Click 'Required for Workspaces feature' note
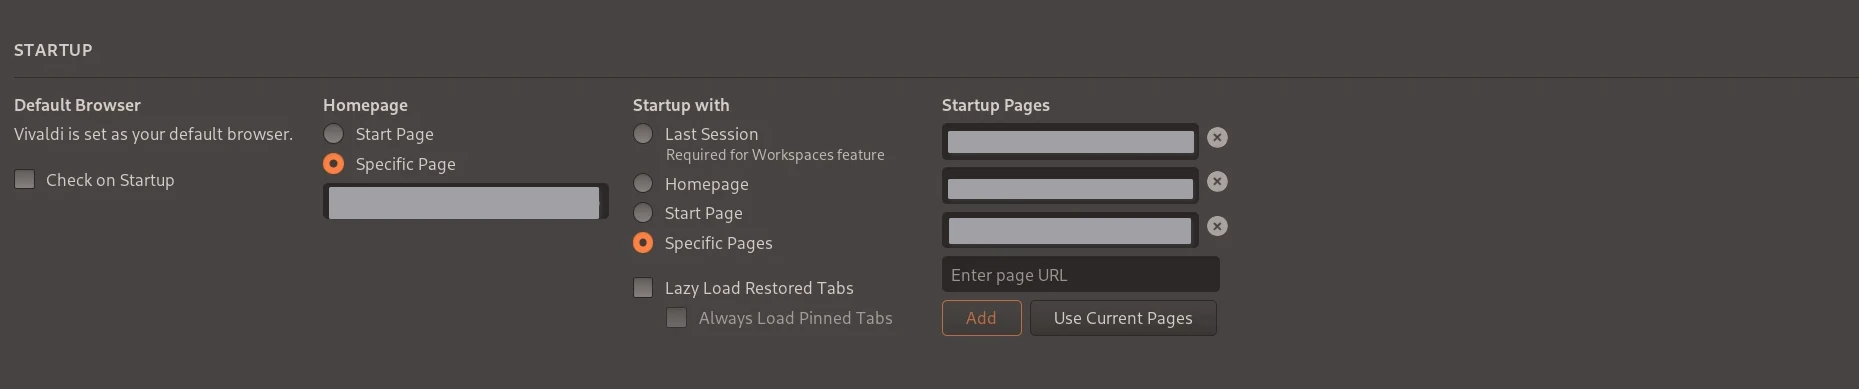This screenshot has height=389, width=1859. 775,155
